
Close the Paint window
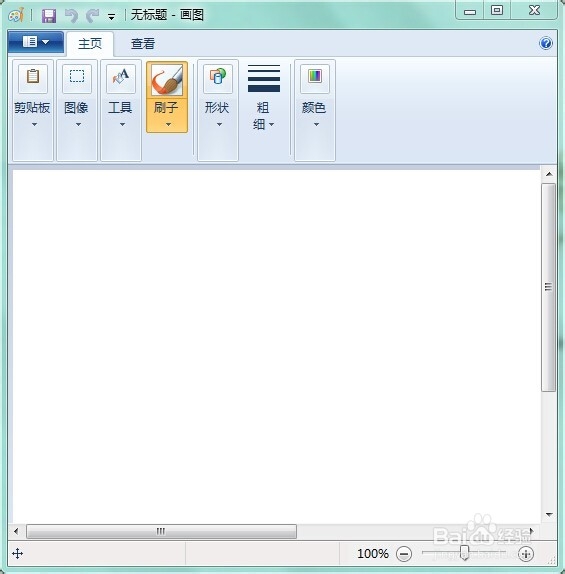534,10
